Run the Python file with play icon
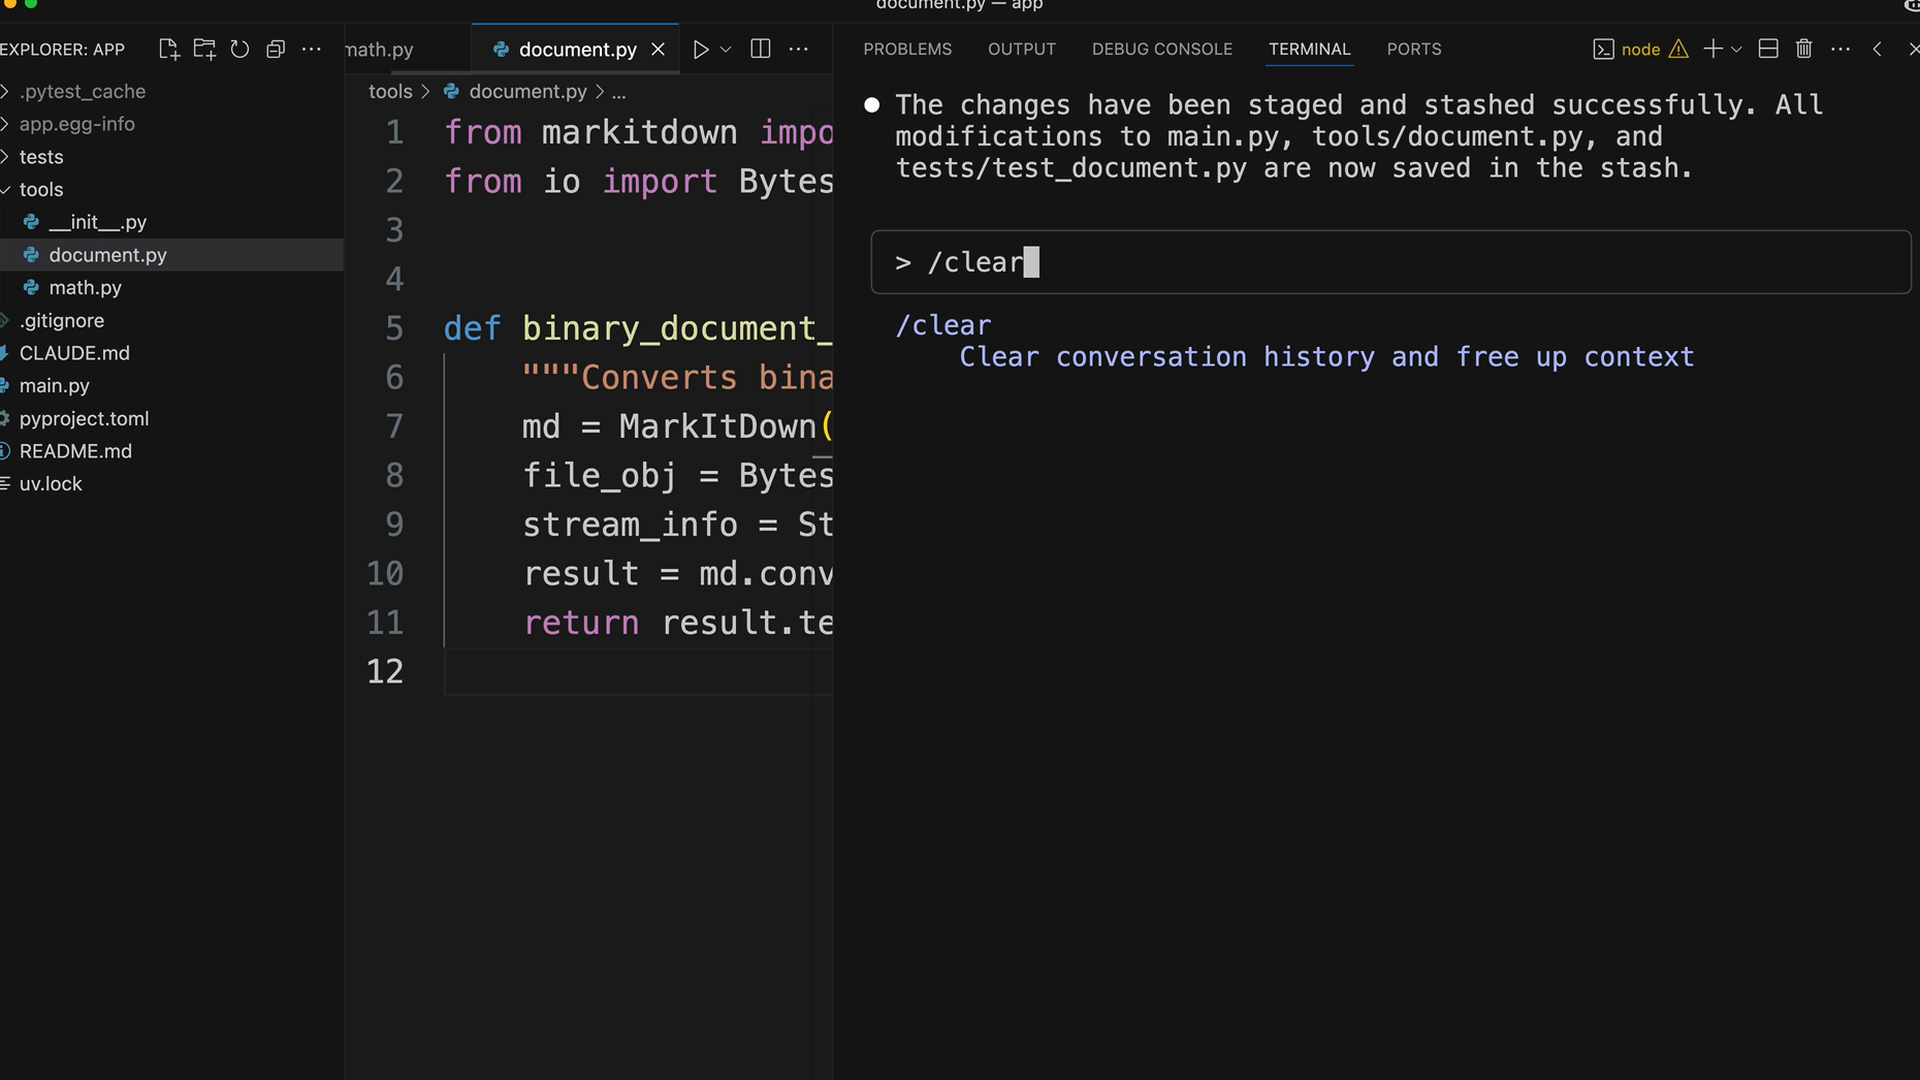This screenshot has height=1080, width=1920. pyautogui.click(x=701, y=49)
